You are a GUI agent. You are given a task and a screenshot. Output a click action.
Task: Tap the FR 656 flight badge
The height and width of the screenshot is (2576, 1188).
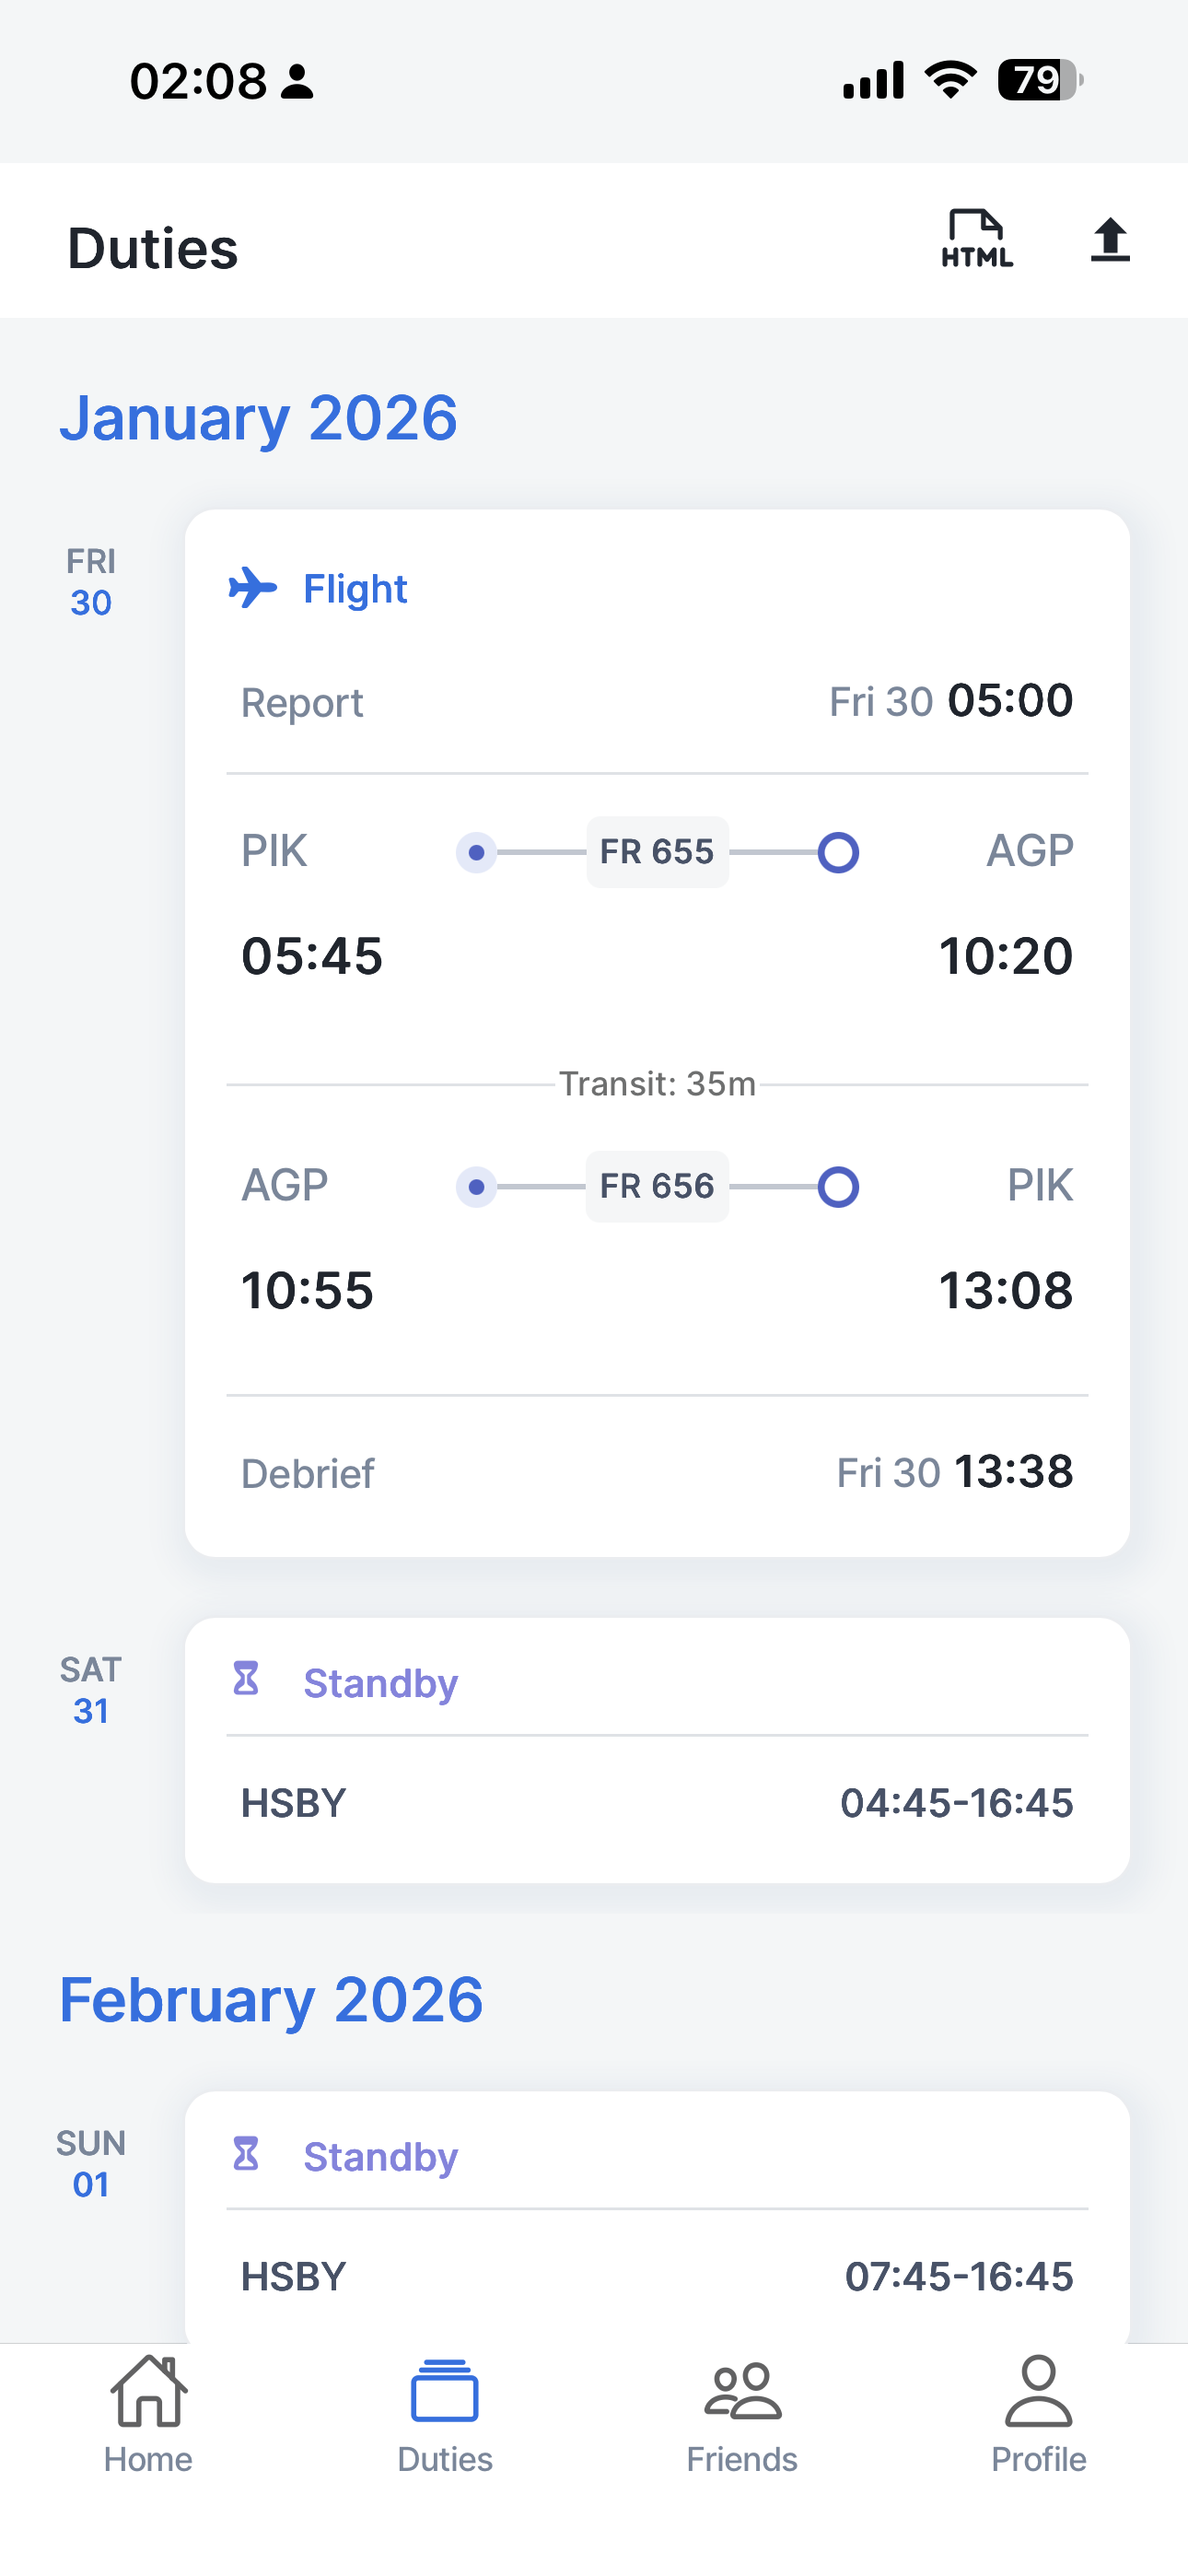(x=657, y=1186)
